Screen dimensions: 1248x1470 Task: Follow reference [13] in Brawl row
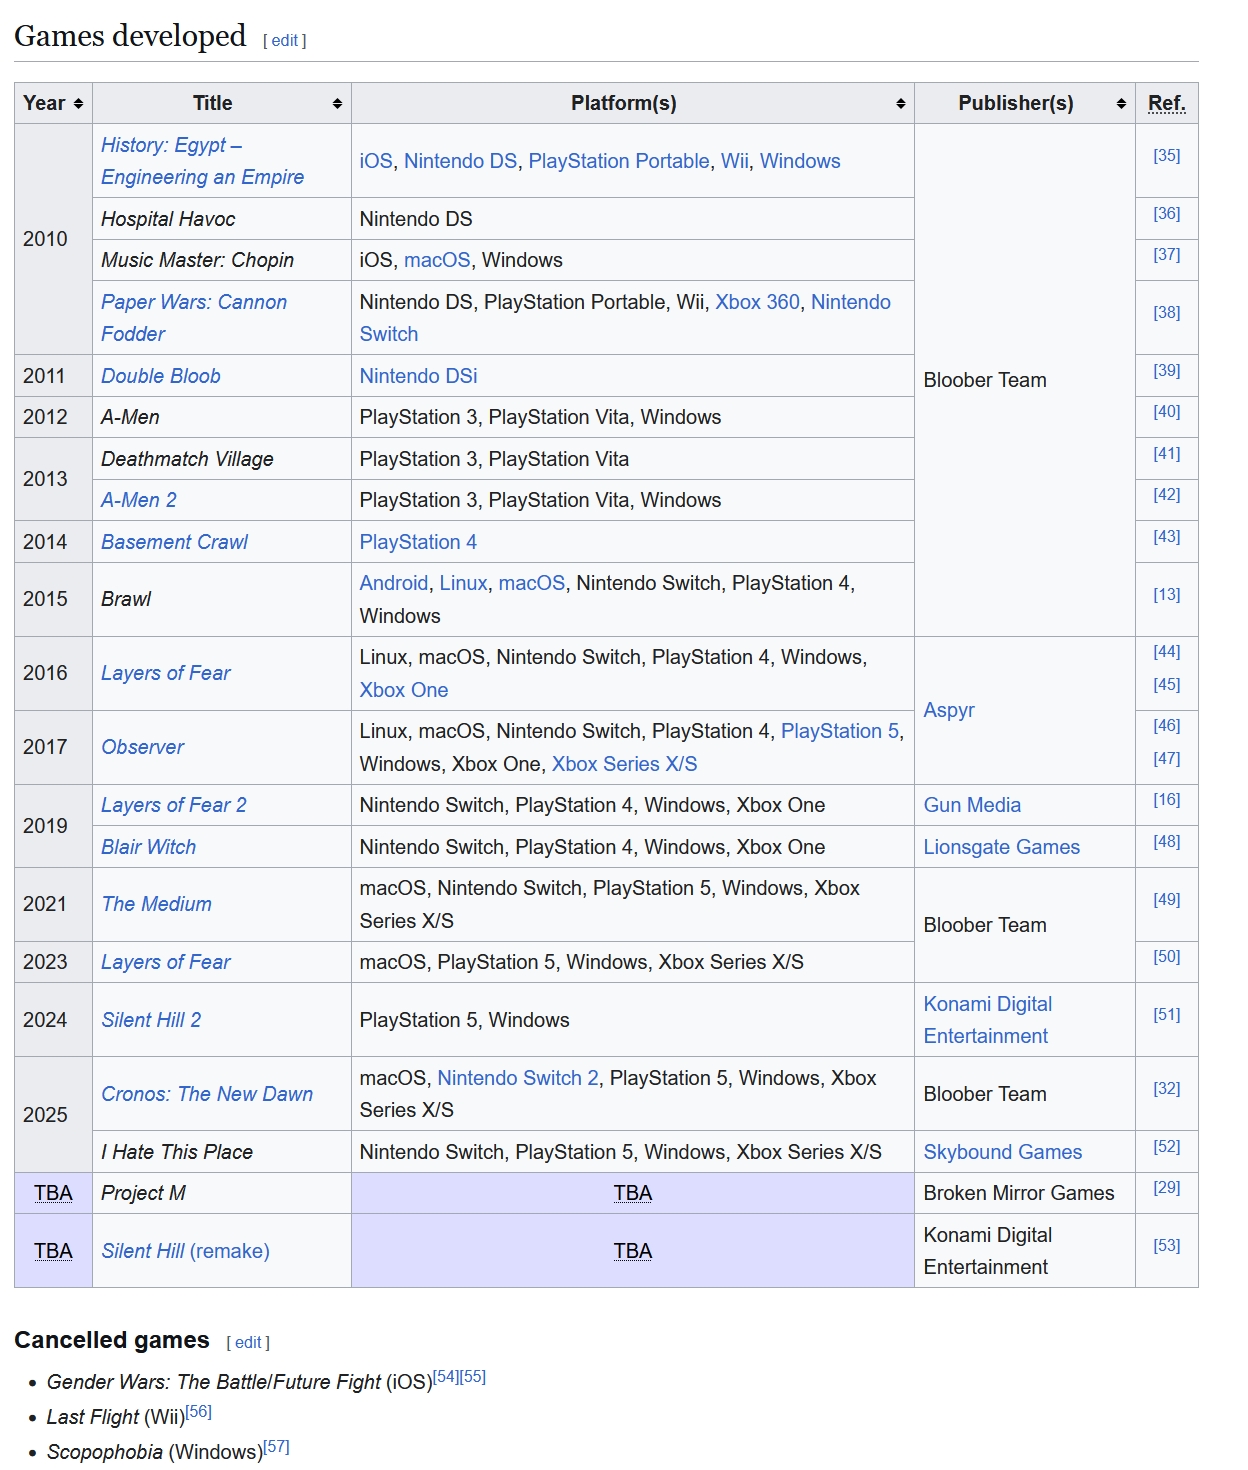1166,594
